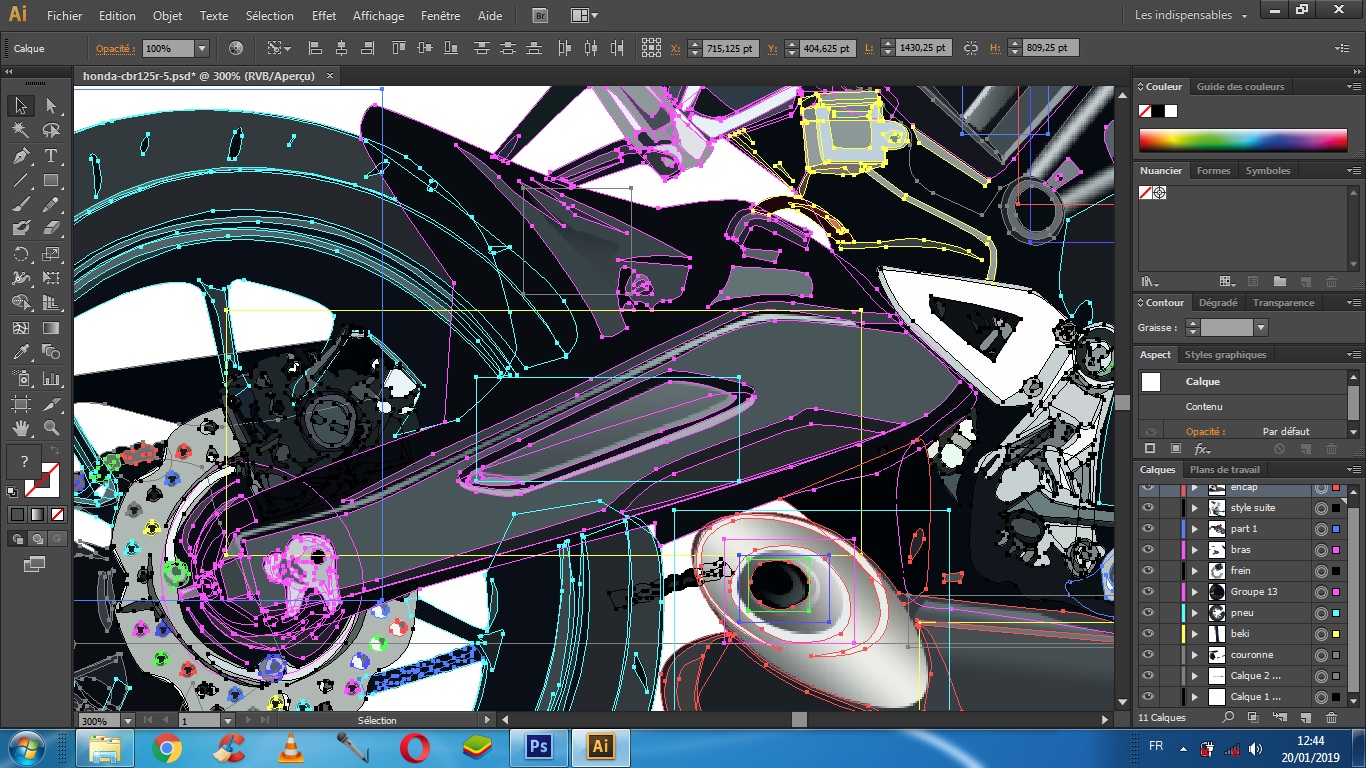Click the X position input field

(x=730, y=48)
